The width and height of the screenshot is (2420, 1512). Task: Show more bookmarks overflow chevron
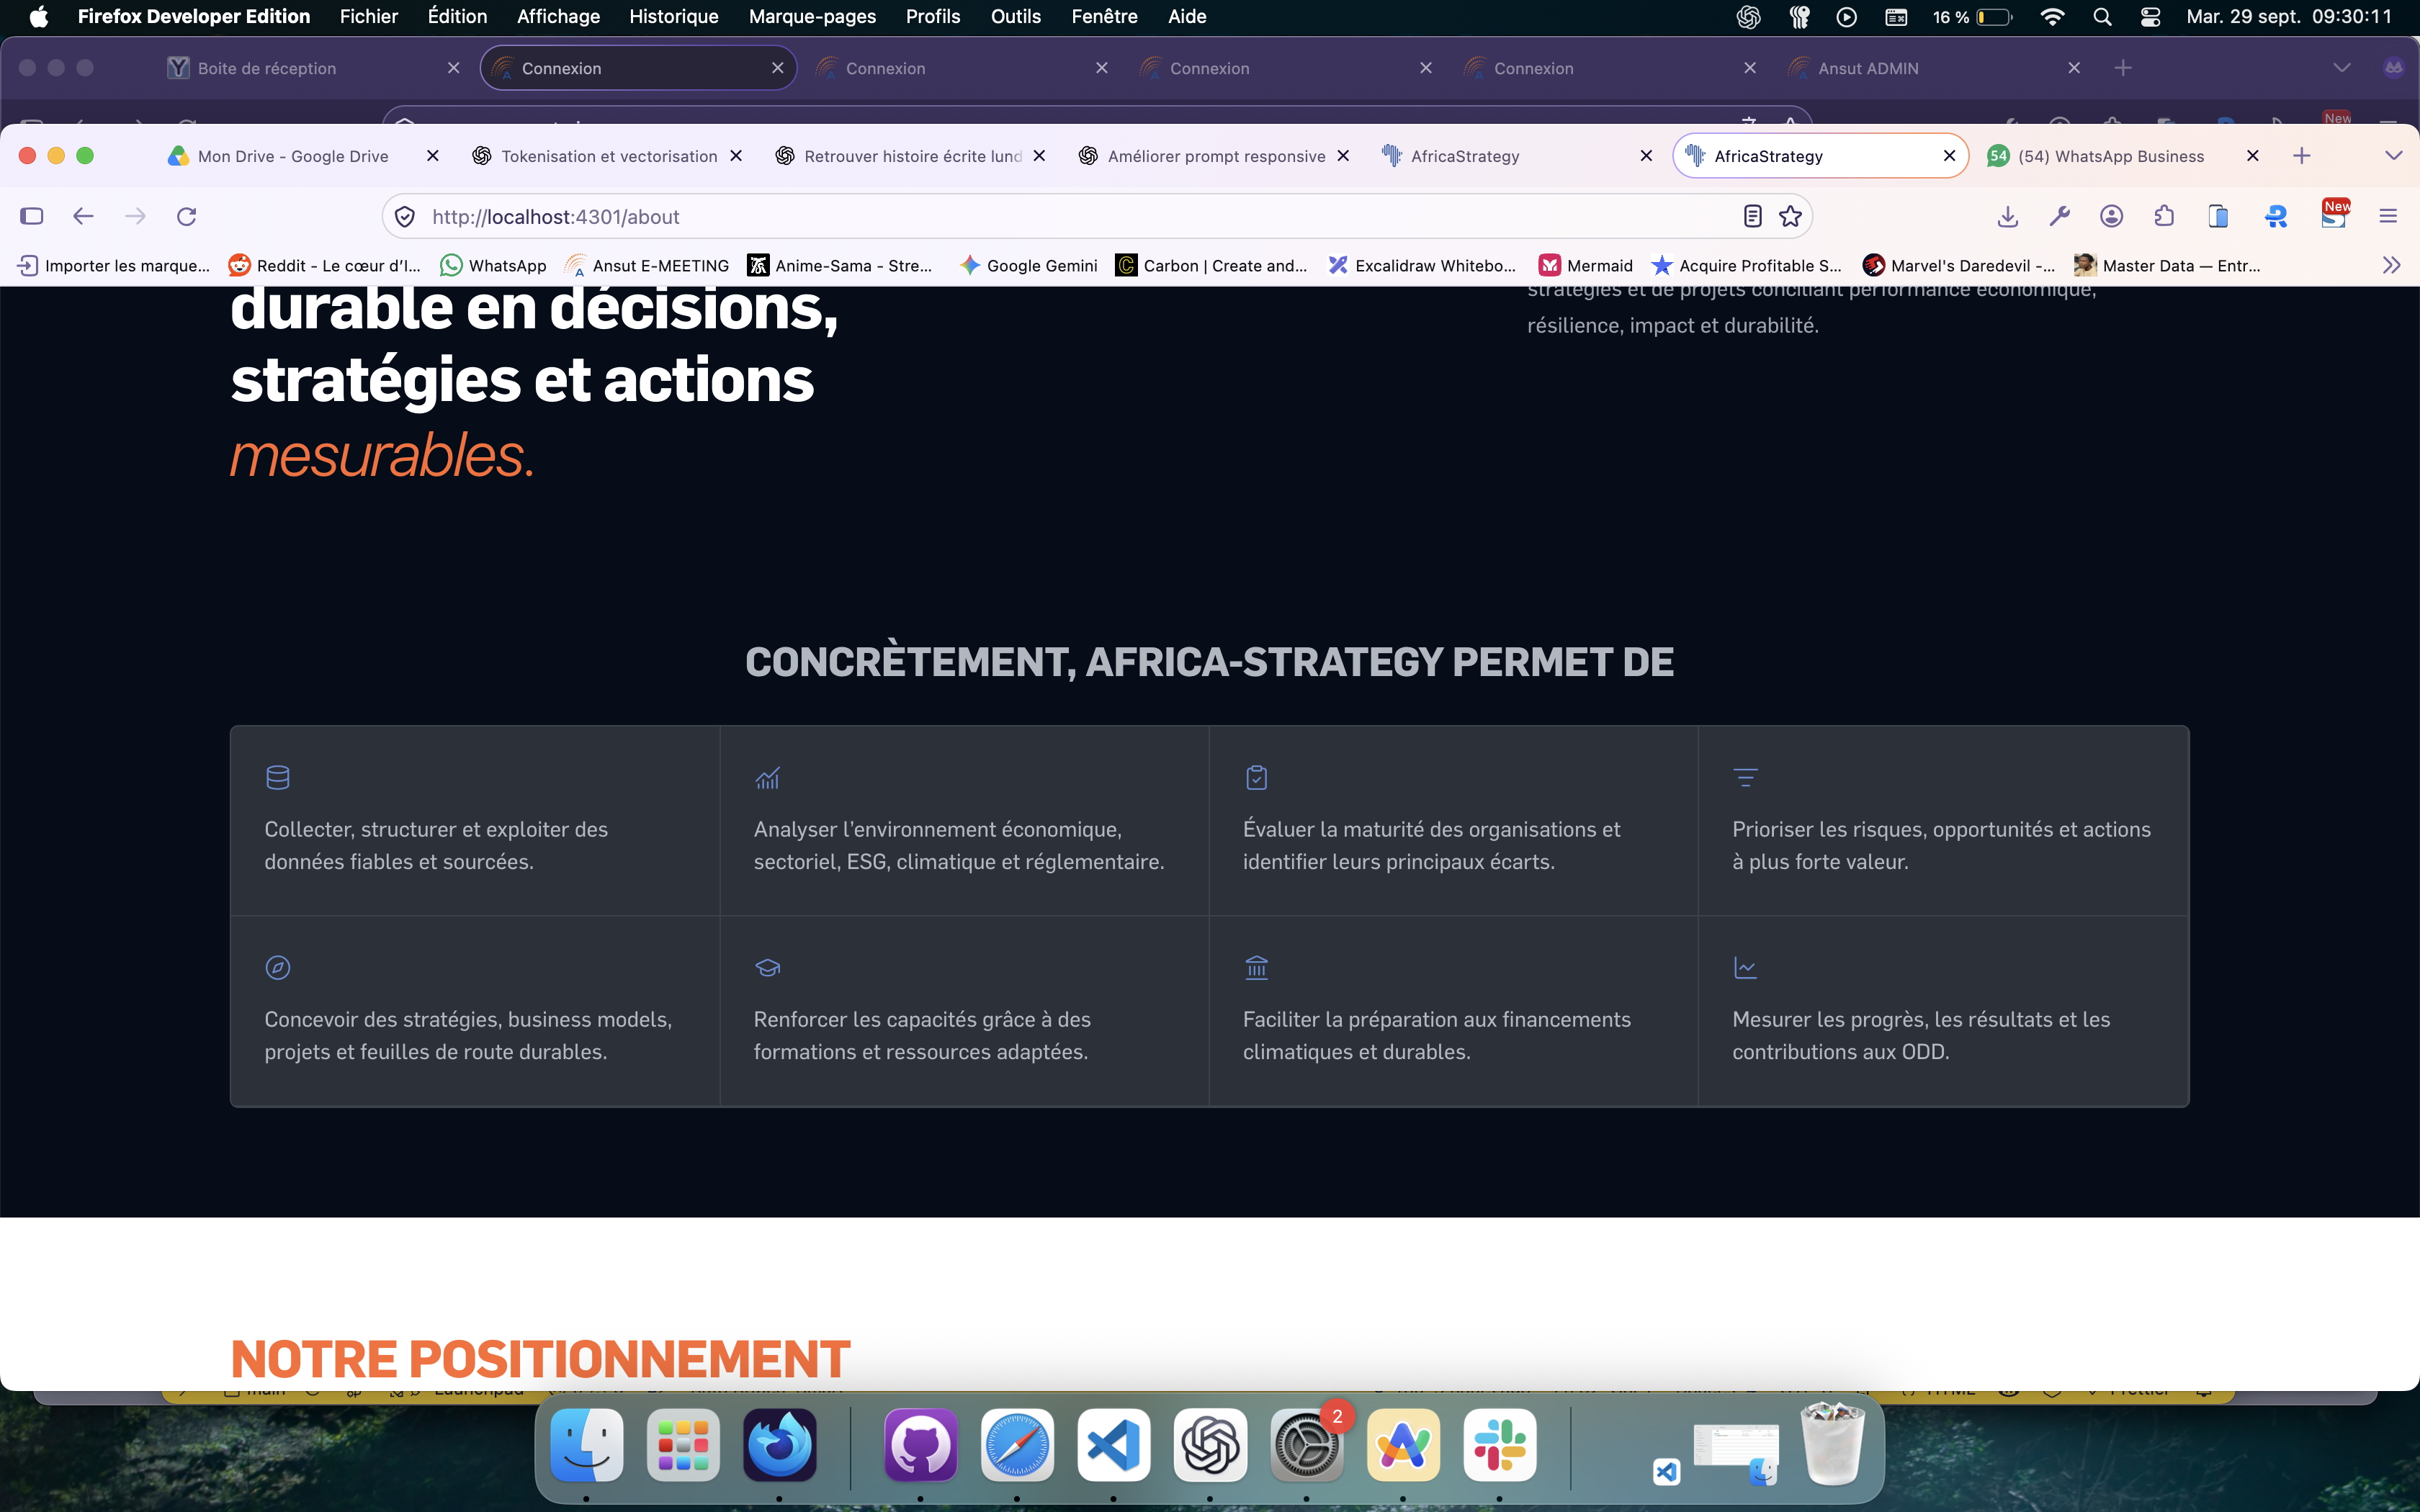2391,265
